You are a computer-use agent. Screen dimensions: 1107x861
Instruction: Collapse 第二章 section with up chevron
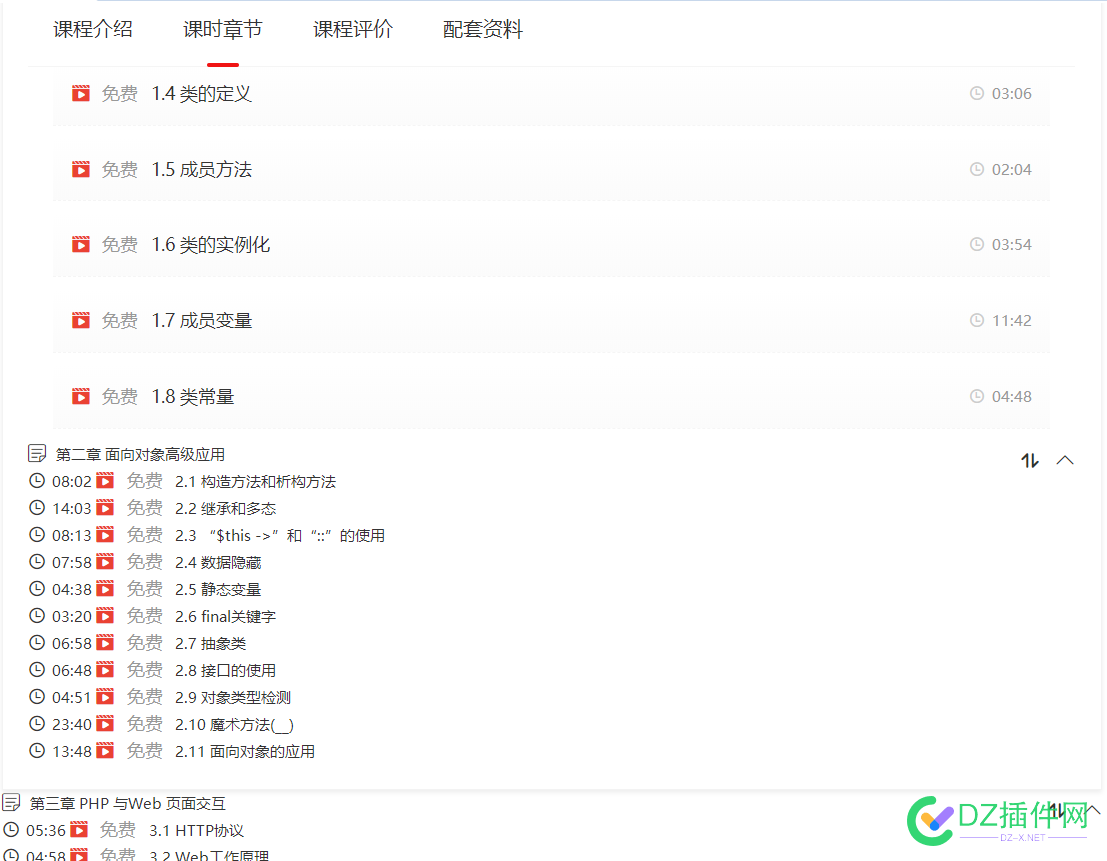click(x=1065, y=460)
